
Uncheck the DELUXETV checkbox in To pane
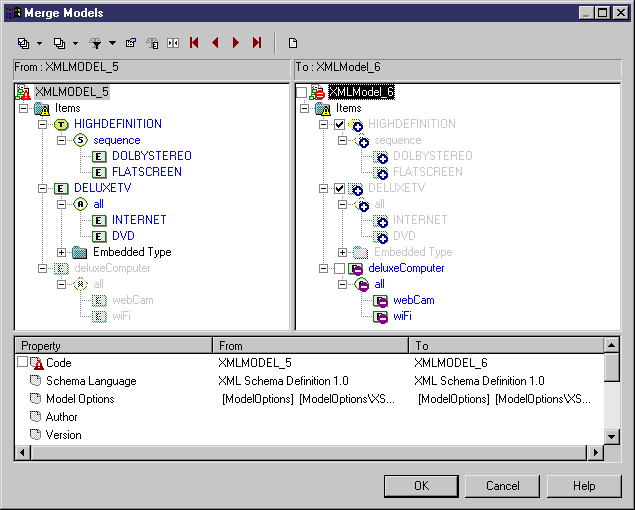pos(339,188)
